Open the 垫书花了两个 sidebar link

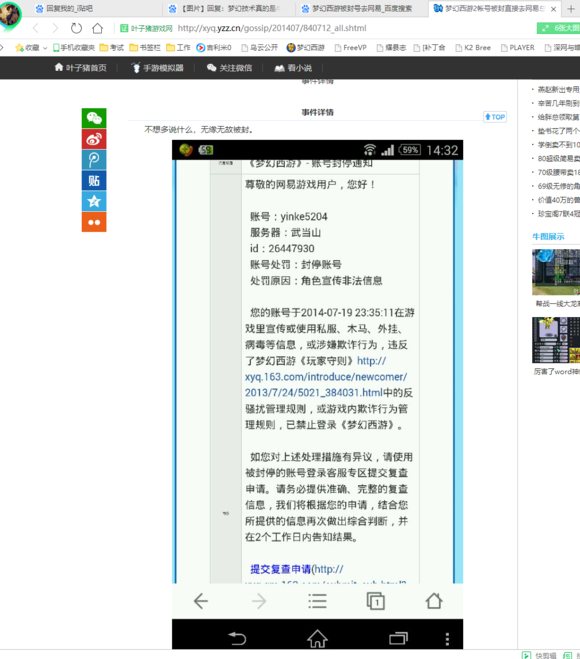(558, 131)
